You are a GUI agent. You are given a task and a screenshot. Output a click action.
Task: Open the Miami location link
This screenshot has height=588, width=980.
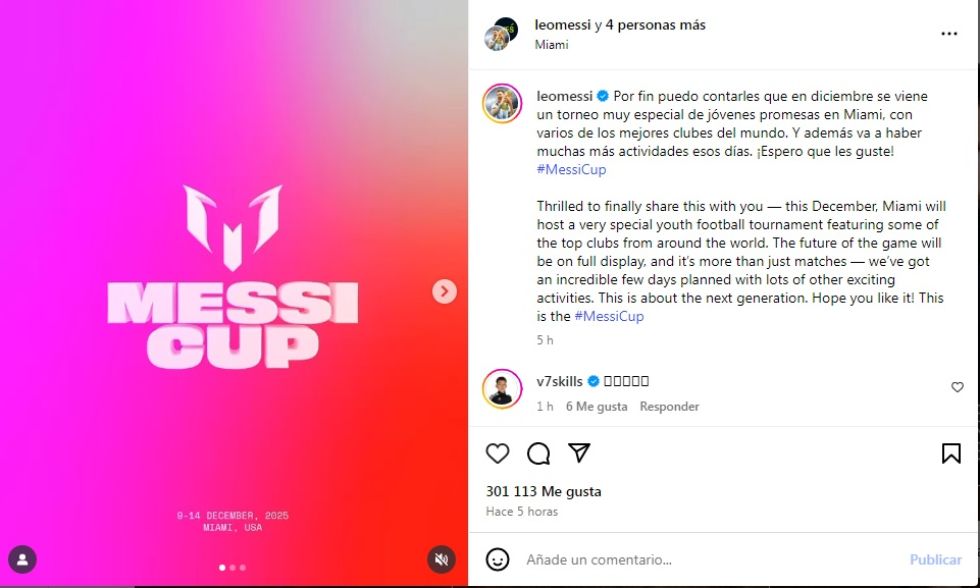(x=551, y=44)
